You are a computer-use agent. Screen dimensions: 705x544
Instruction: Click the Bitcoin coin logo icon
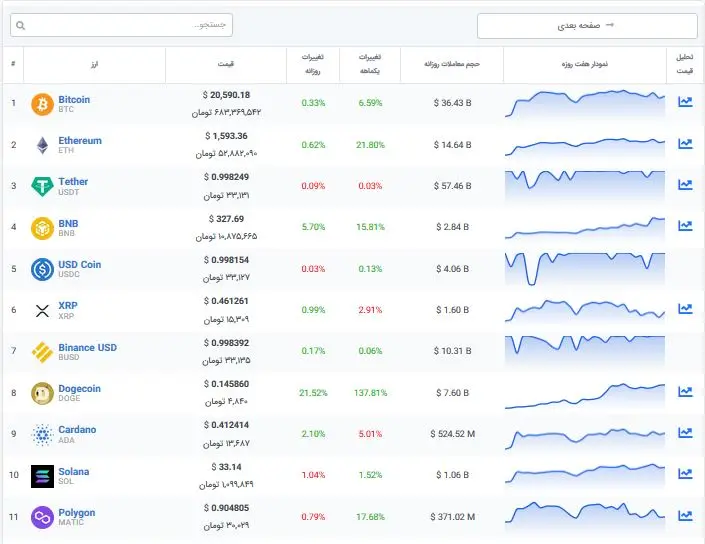[x=42, y=103]
